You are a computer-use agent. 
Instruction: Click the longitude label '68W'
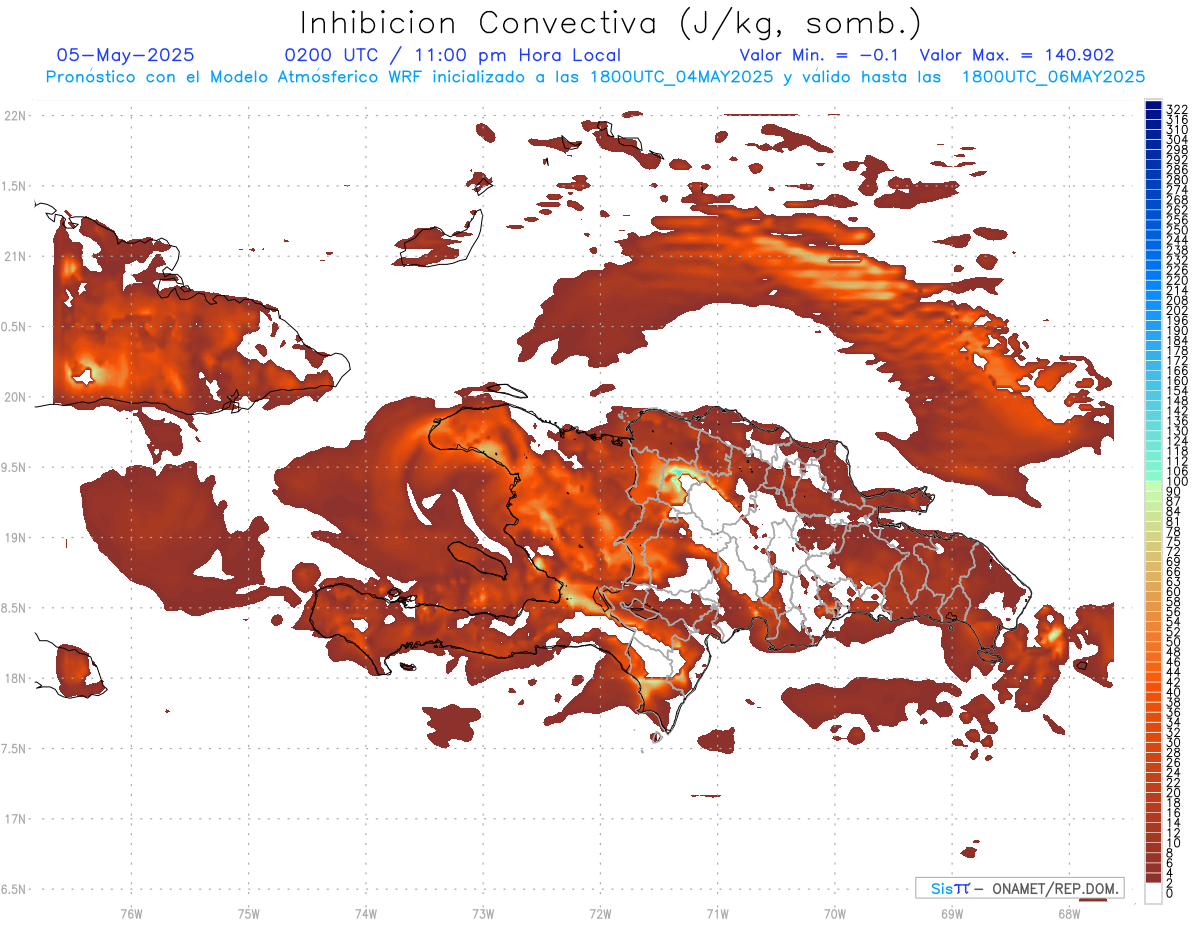point(1069,913)
